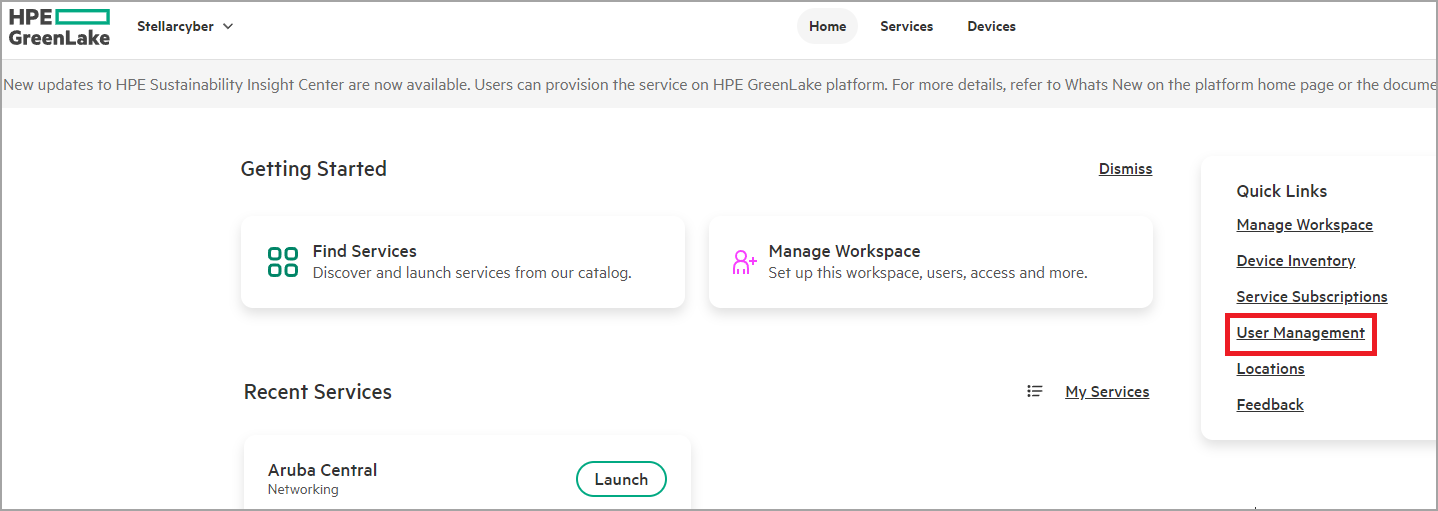Click the Manage Workspace user-plus icon
Viewport: 1438px width, 511px height.
click(x=744, y=262)
